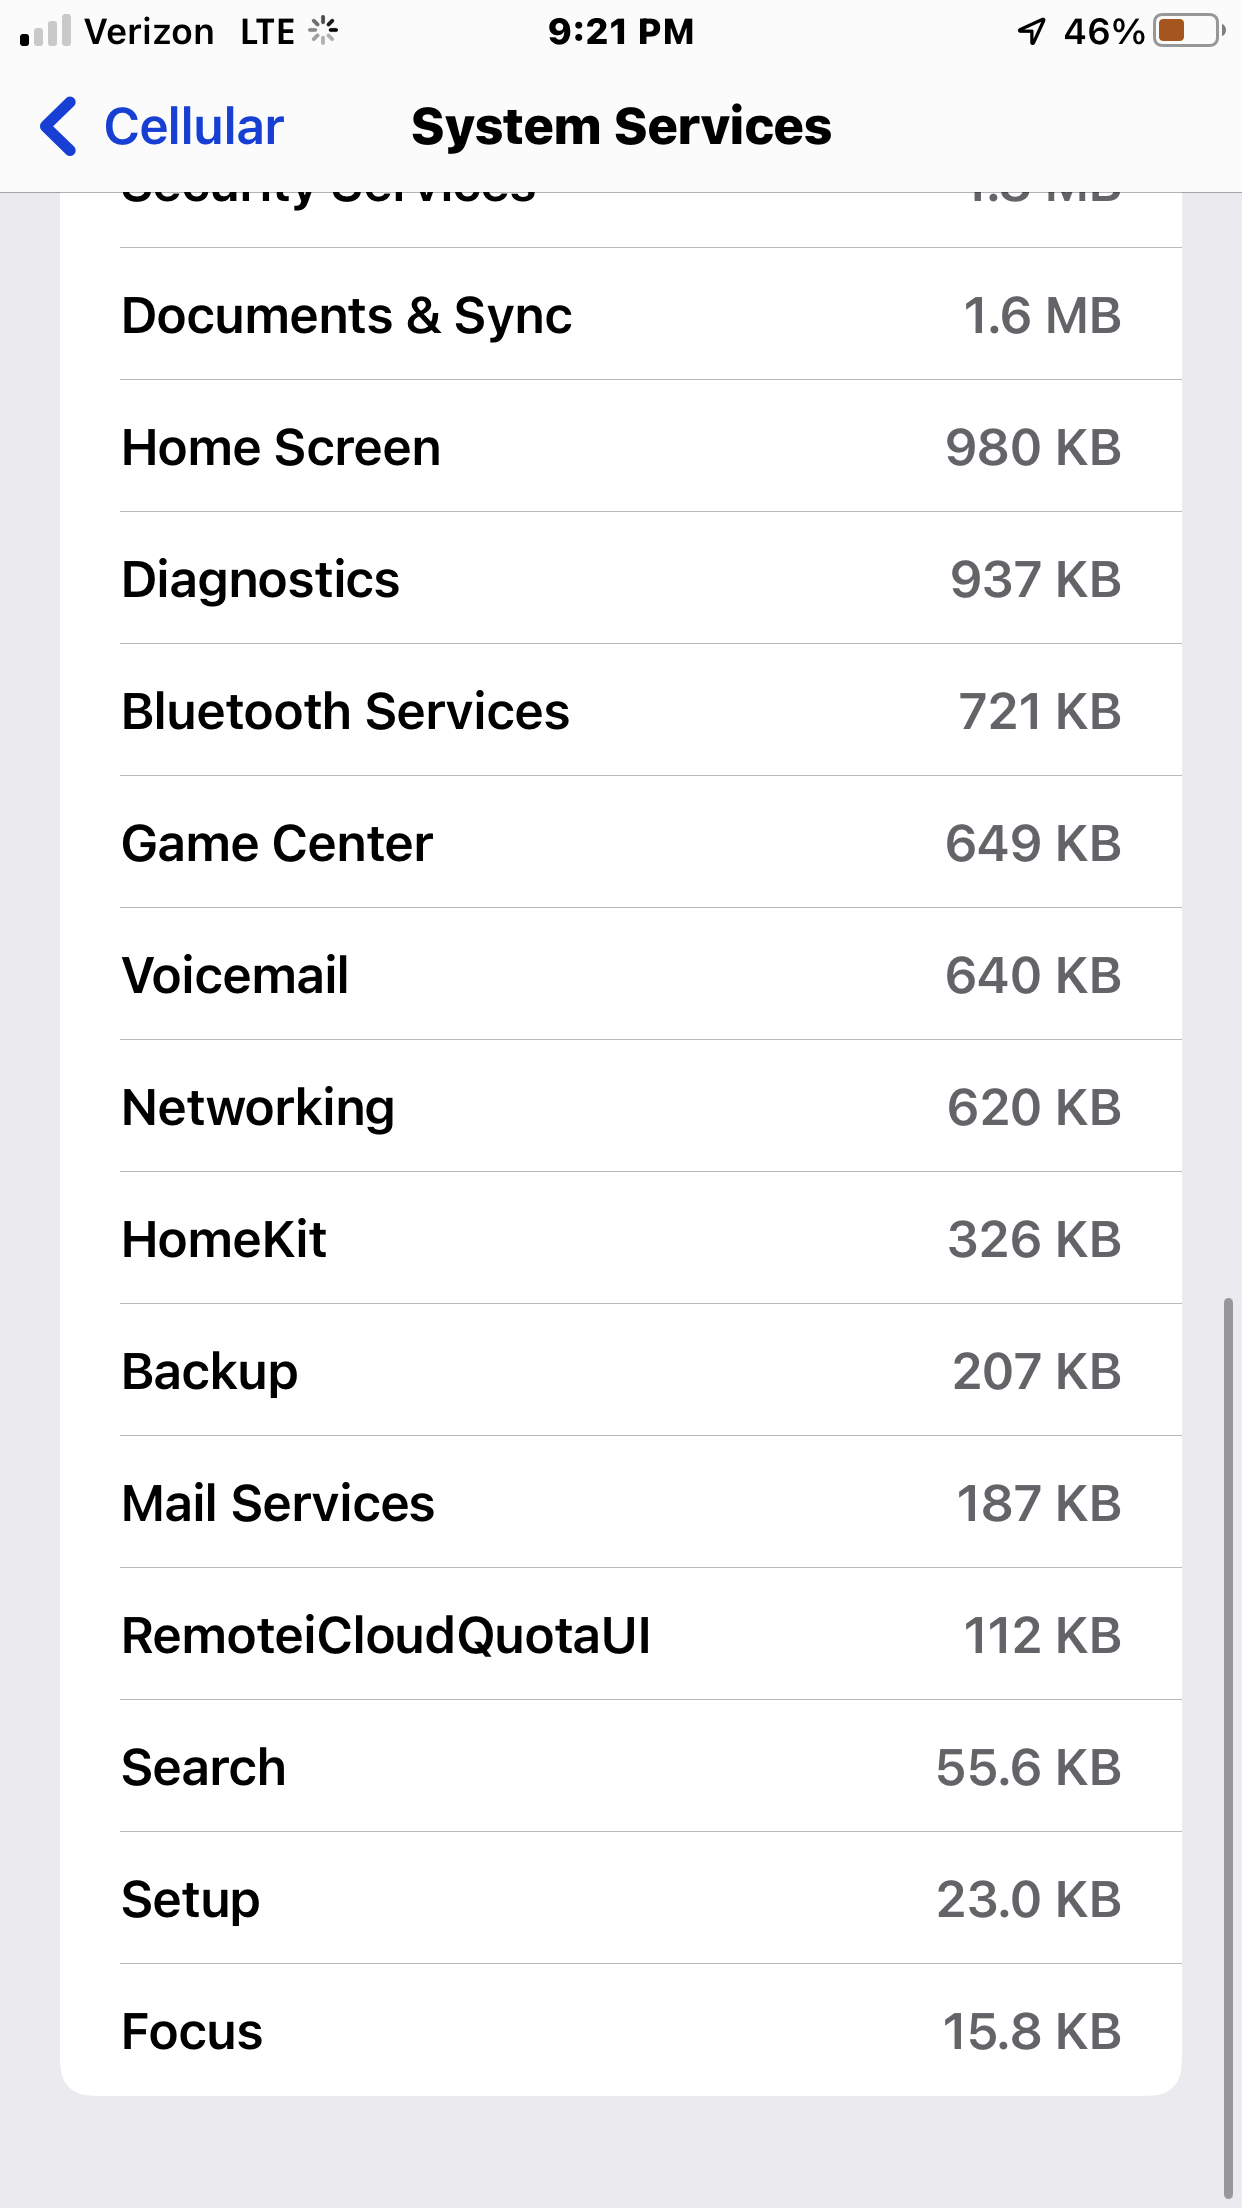Click the vertical scrollbar indicator
1242x2208 pixels.
(1228, 1748)
